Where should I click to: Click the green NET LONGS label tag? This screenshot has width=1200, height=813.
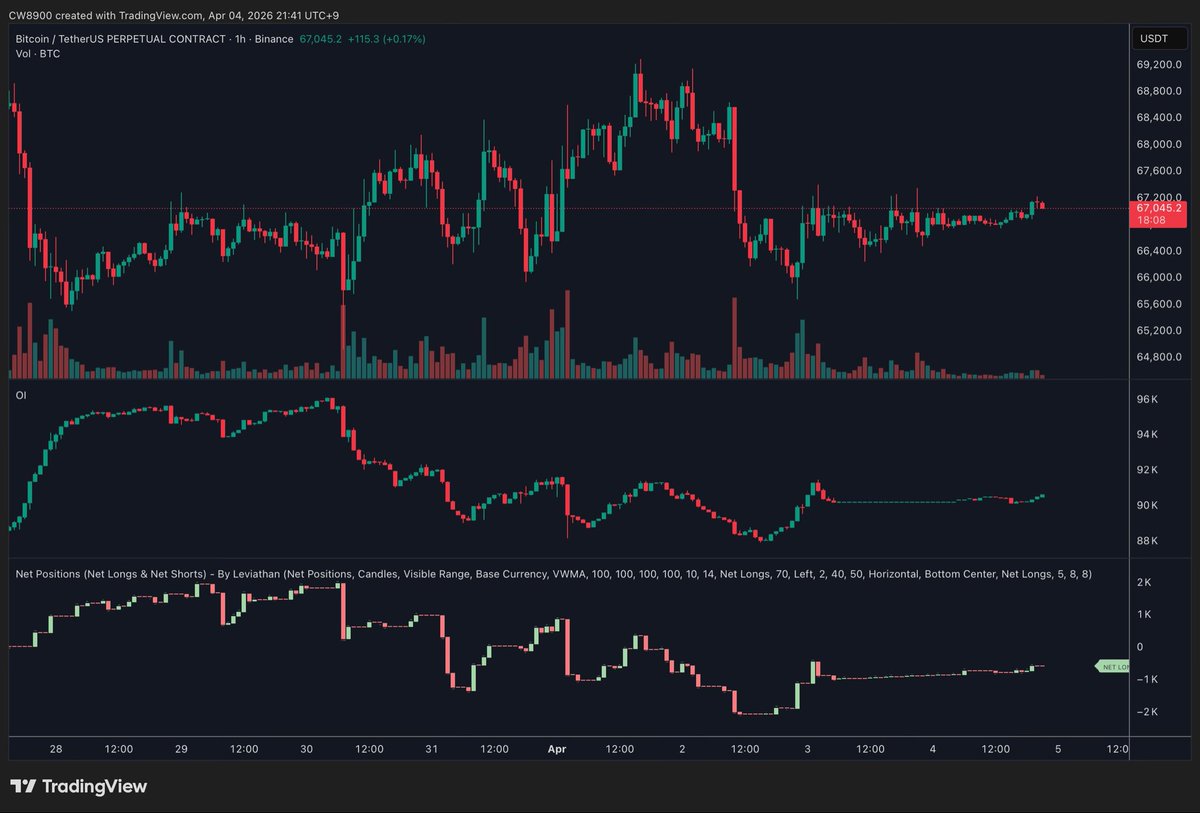tap(1112, 666)
